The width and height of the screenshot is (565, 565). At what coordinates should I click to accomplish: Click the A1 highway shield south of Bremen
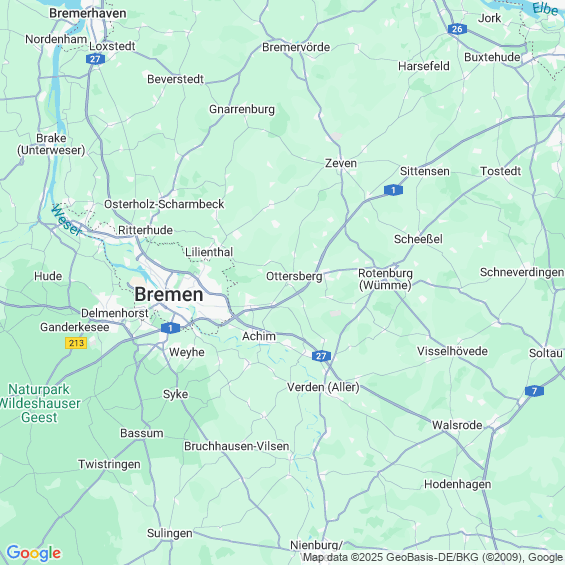point(170,328)
